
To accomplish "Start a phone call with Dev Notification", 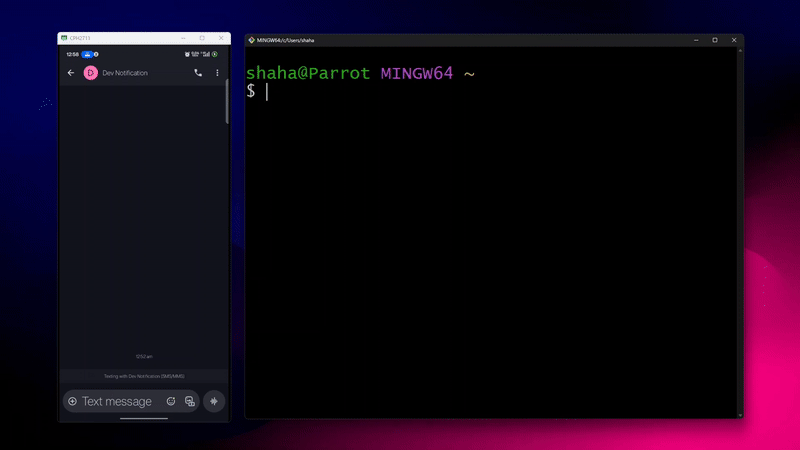I will coord(197,73).
